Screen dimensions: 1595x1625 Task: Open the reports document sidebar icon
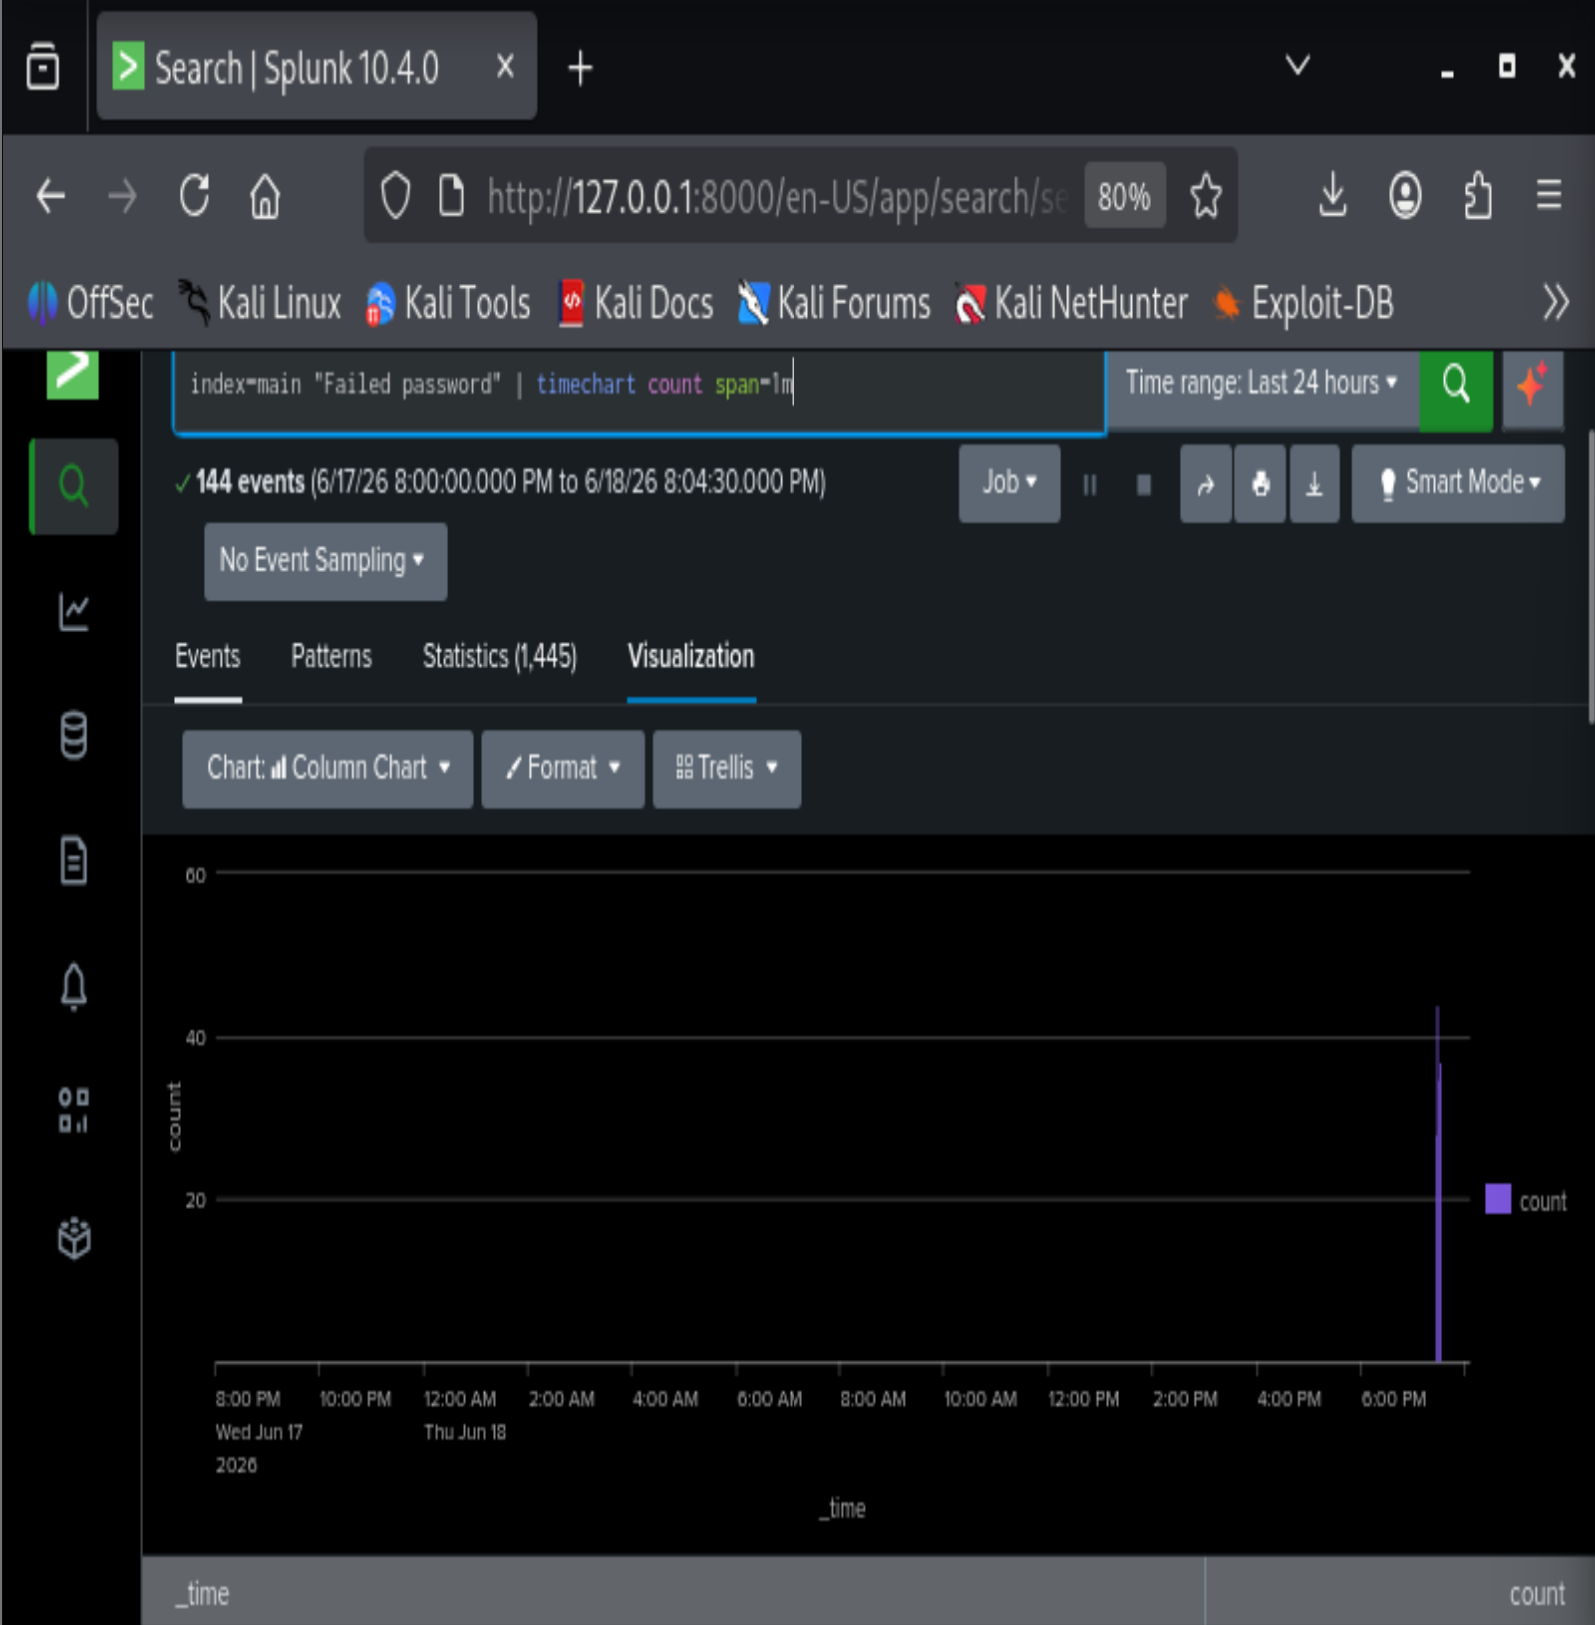coord(74,861)
